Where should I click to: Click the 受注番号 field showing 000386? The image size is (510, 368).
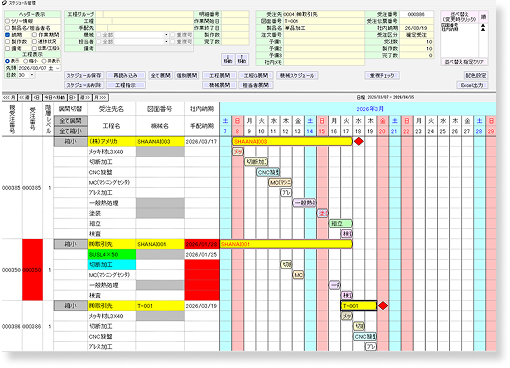[416, 14]
